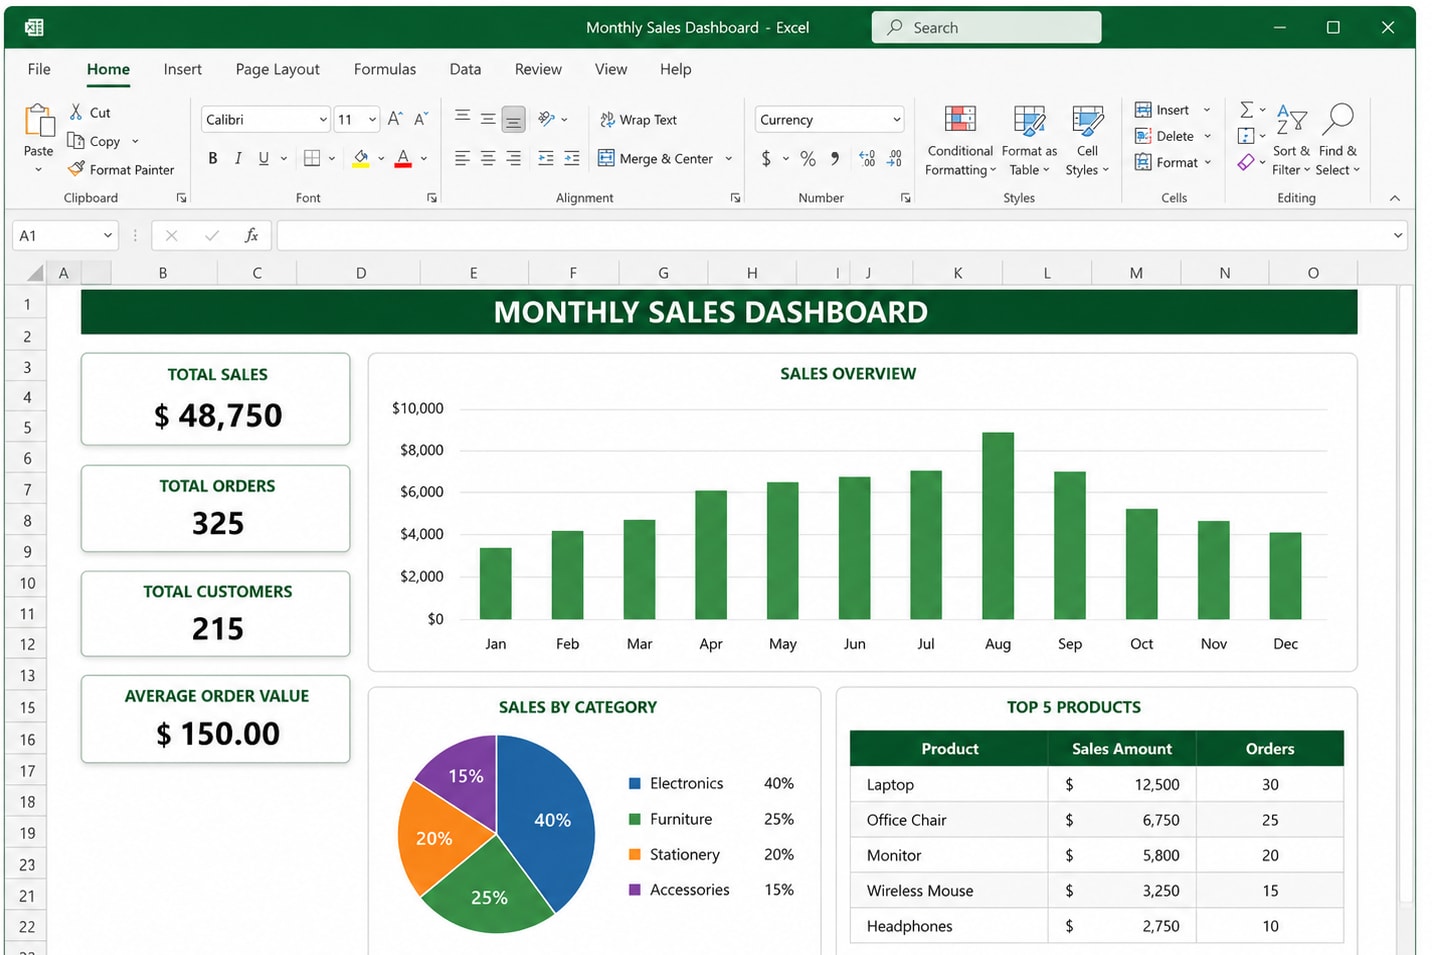Screen dimensions: 1432x955
Task: Toggle Underline formatting
Action: tap(264, 158)
